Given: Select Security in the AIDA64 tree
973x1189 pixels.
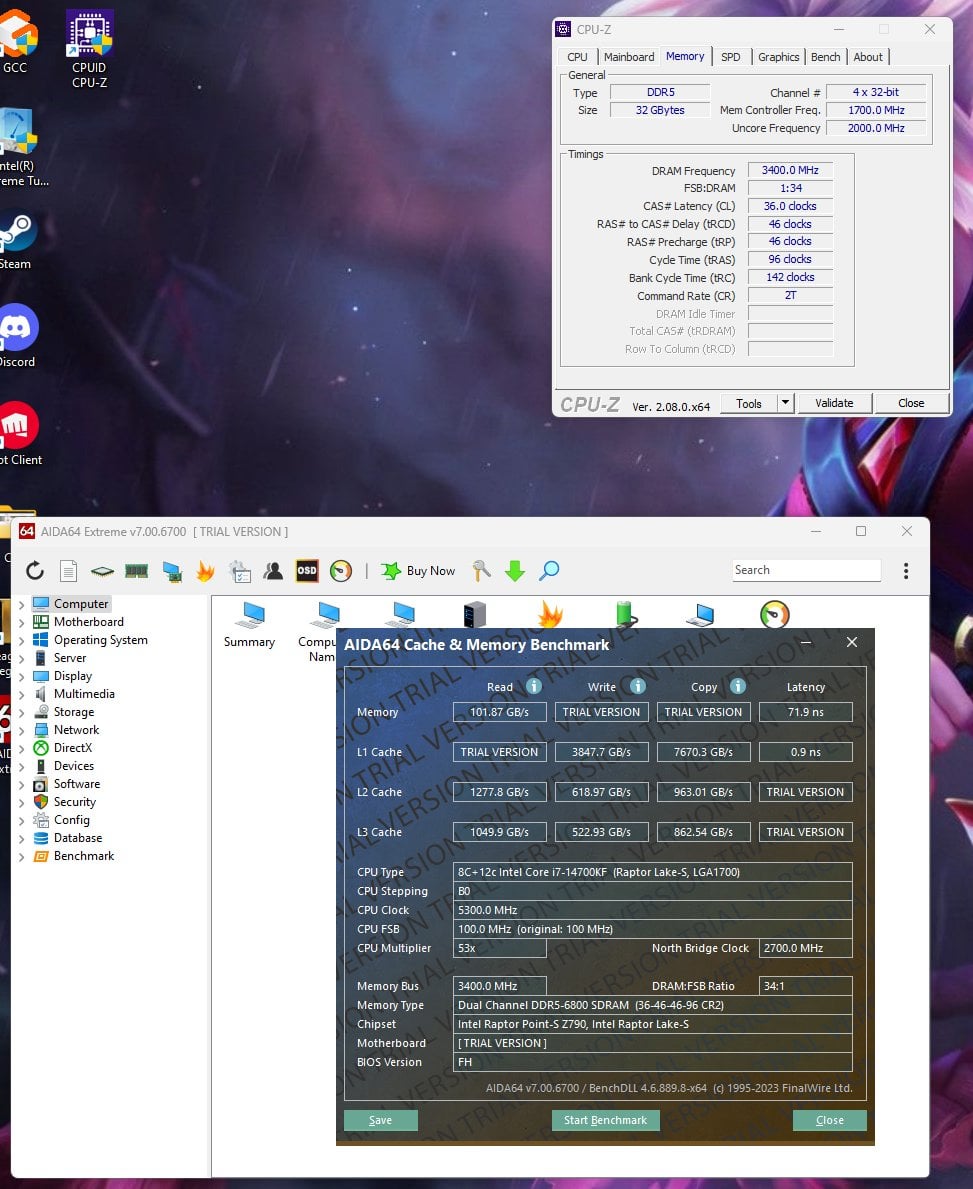Looking at the screenshot, I should click(x=74, y=802).
